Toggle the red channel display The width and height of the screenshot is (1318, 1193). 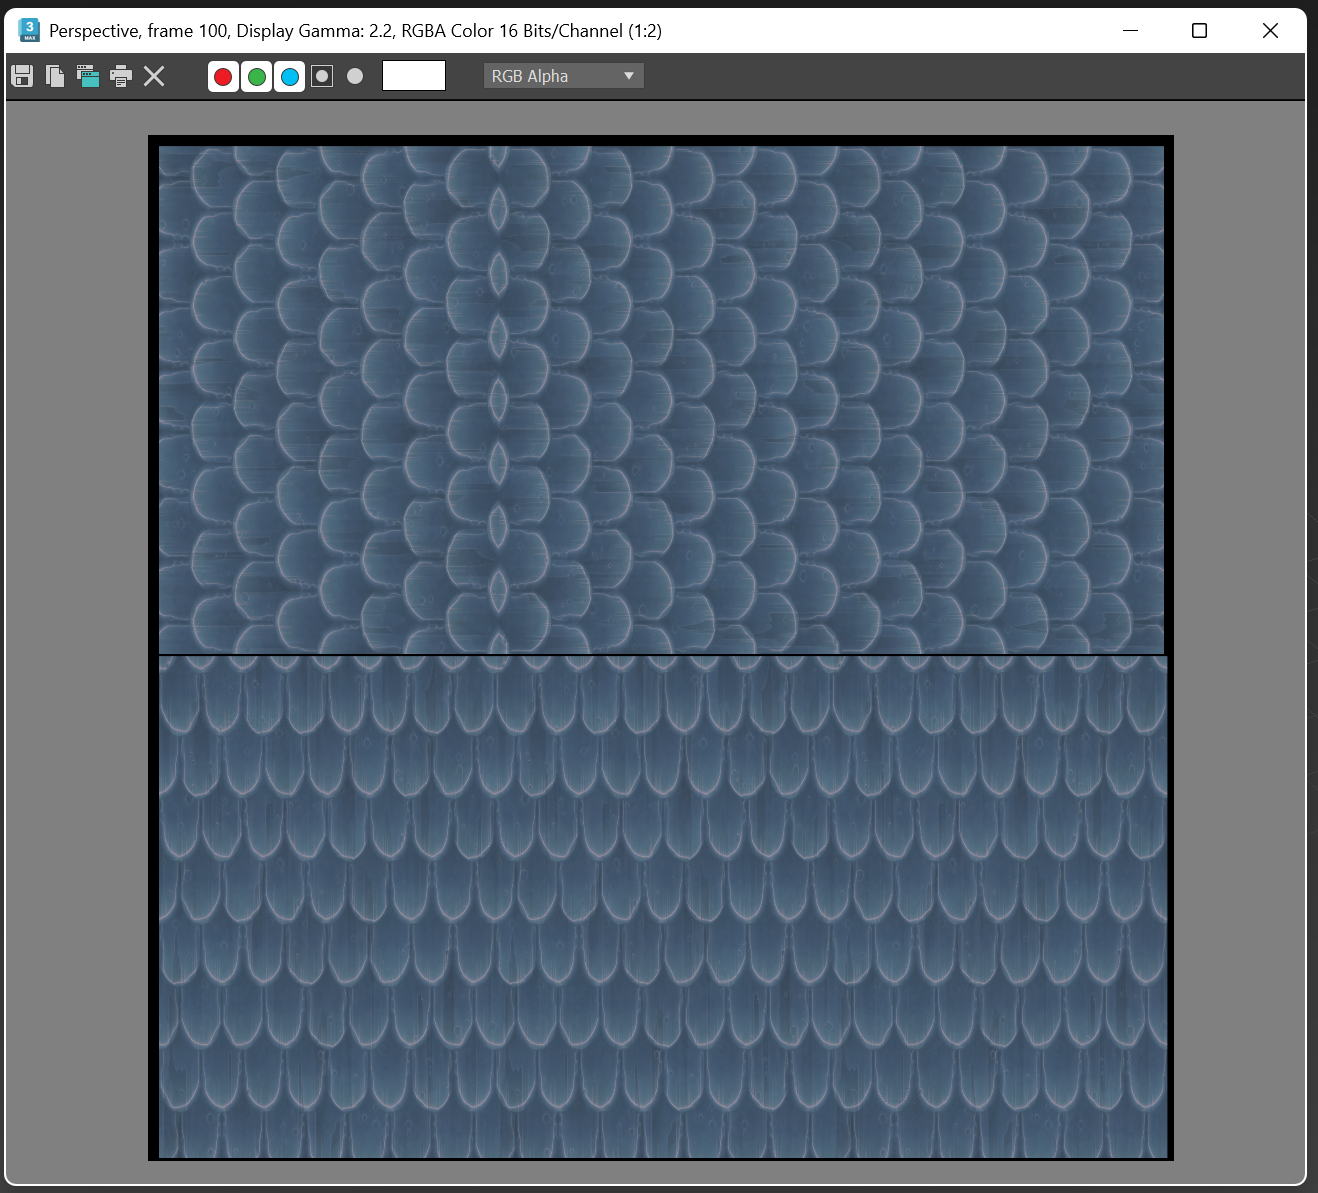click(223, 76)
